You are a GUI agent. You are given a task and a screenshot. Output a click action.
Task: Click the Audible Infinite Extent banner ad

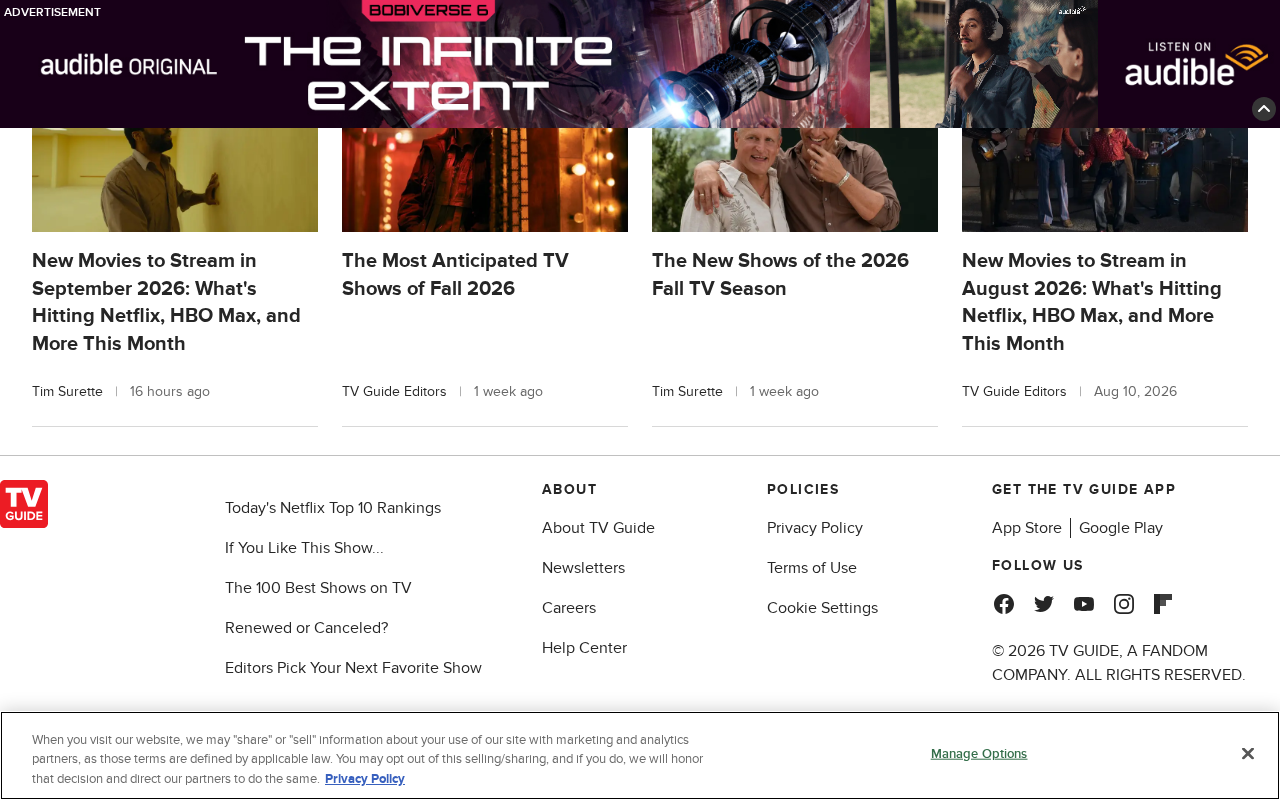coord(640,64)
